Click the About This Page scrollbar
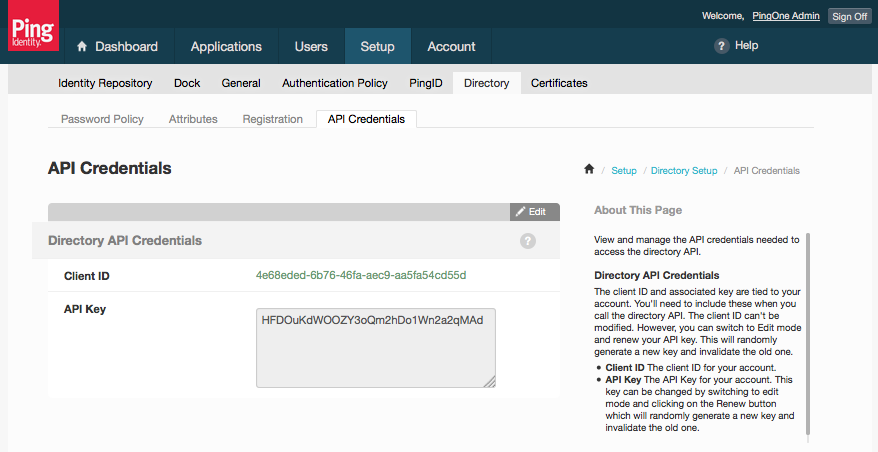 point(808,330)
